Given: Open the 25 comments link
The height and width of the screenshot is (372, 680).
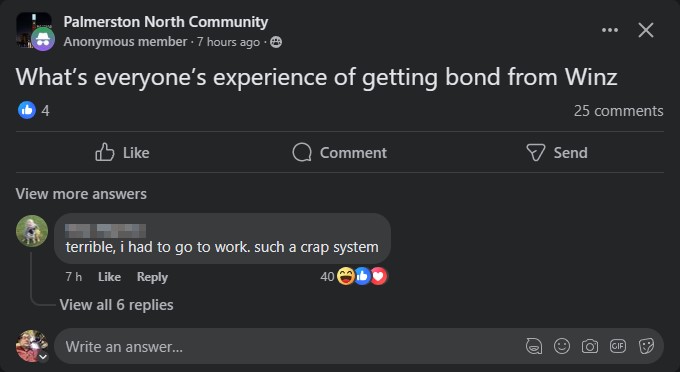Looking at the screenshot, I should [x=618, y=111].
